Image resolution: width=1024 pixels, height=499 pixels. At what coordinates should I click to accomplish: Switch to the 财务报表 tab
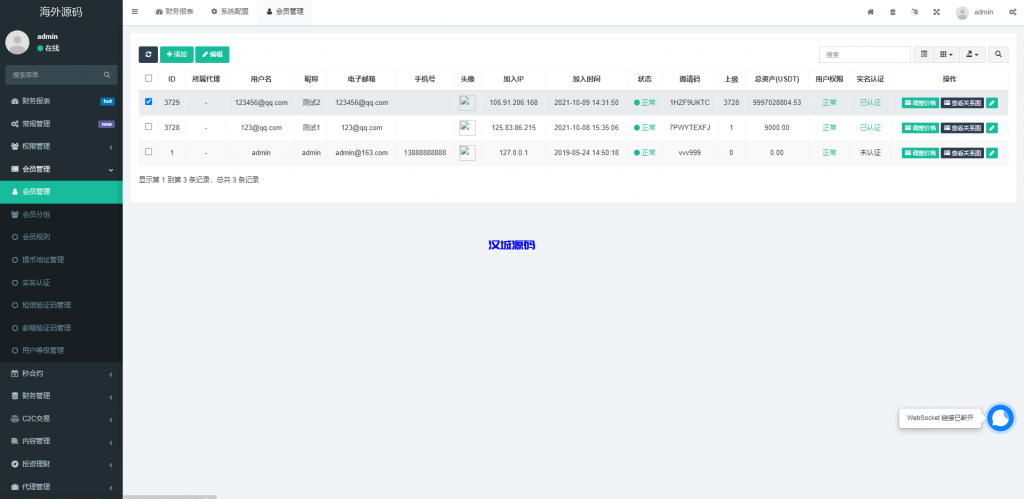coord(174,12)
